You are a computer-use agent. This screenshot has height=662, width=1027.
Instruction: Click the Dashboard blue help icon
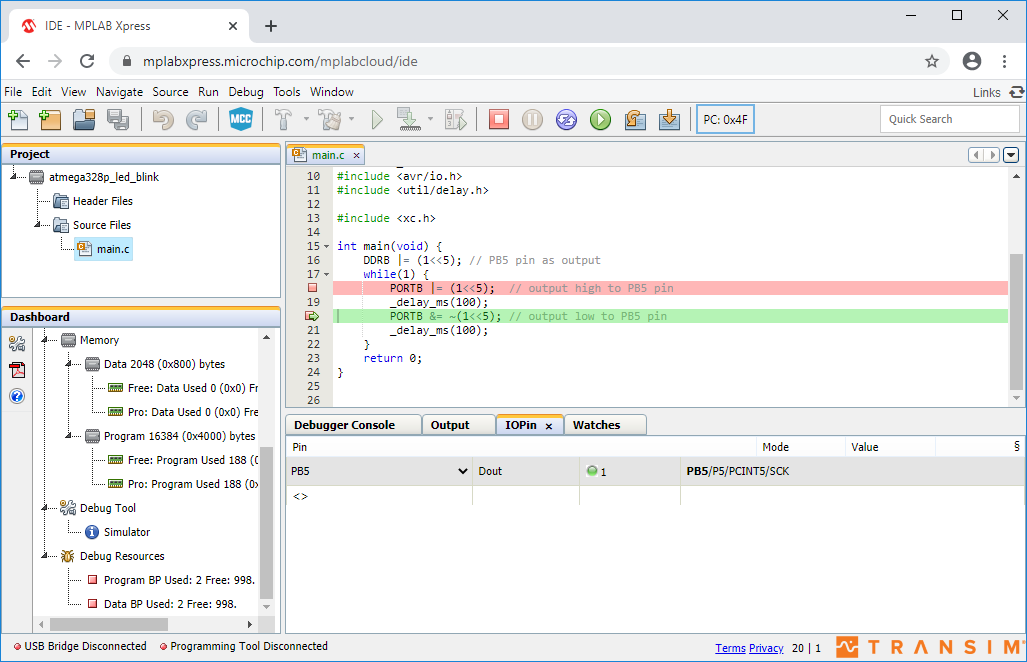pos(17,396)
